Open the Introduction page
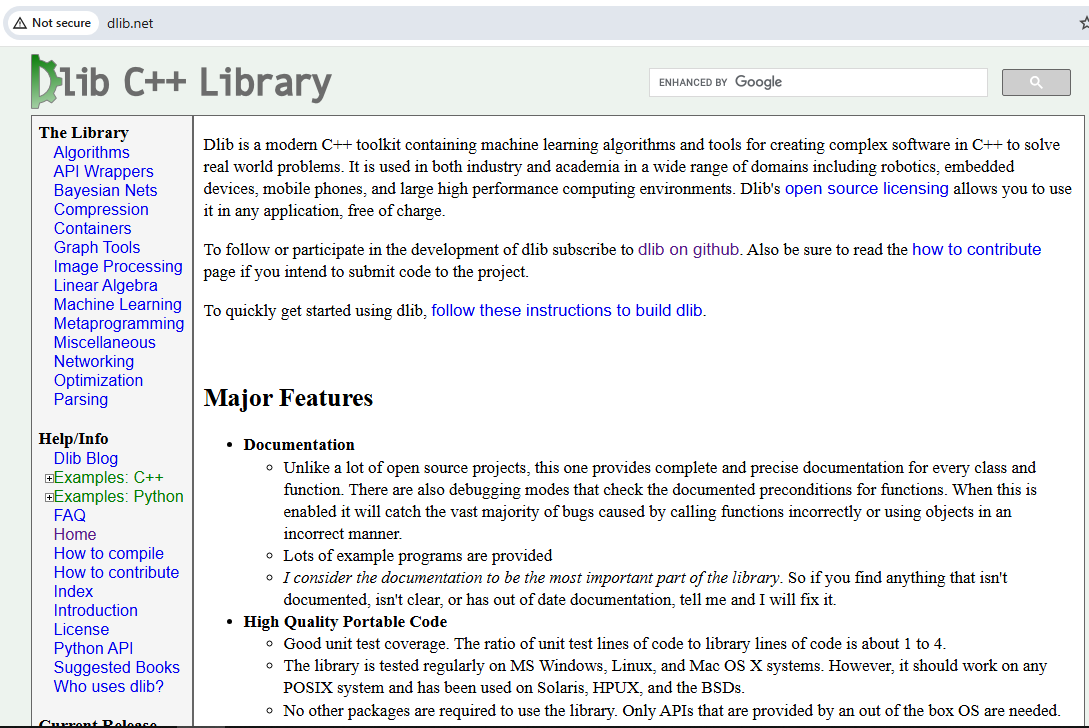This screenshot has width=1089, height=728. point(95,610)
